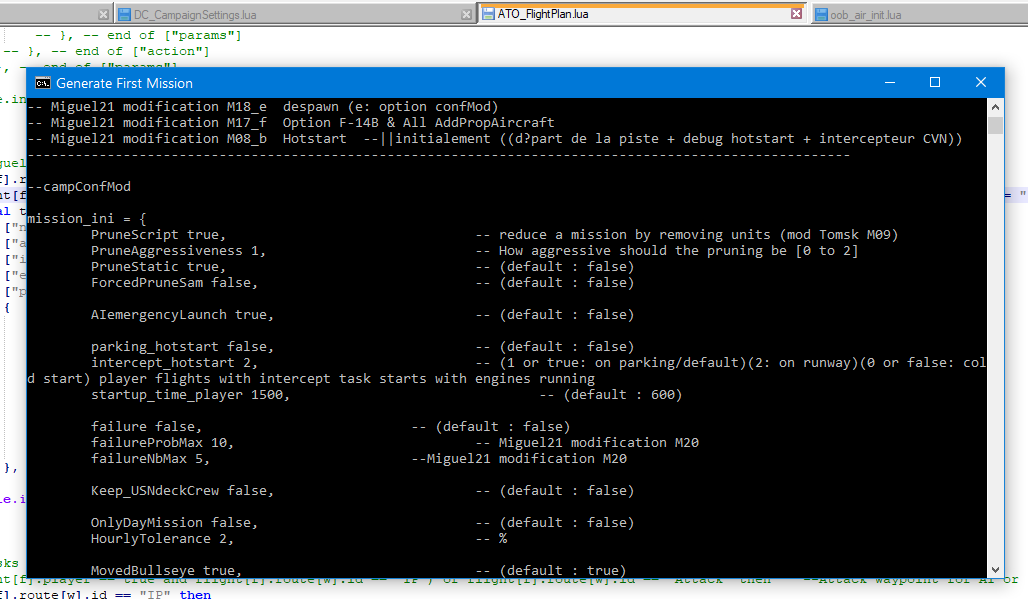The height and width of the screenshot is (599, 1028).
Task: Click the 'M08_b Hotstart' line
Action: click(495, 139)
